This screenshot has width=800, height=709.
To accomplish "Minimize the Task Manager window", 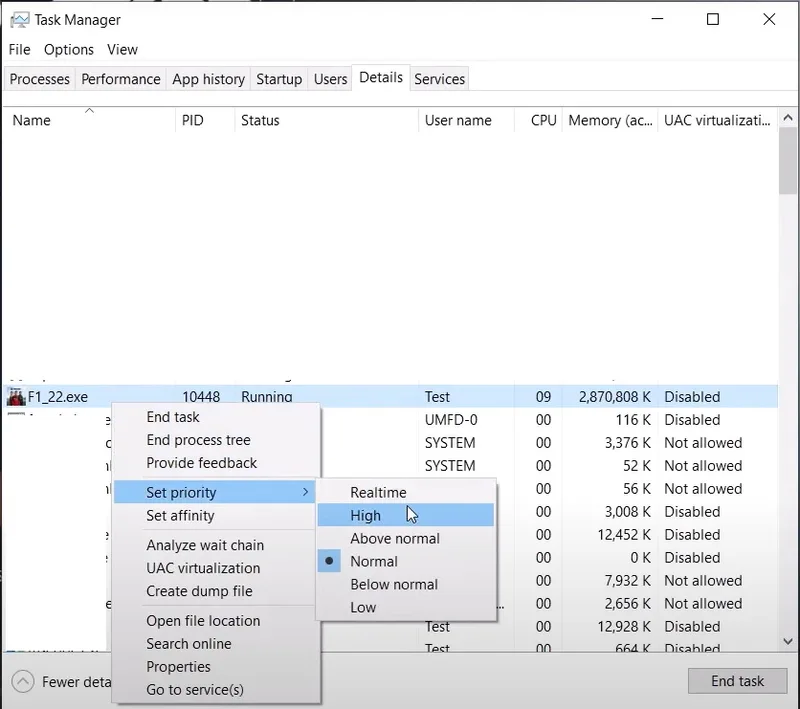I will click(x=657, y=19).
